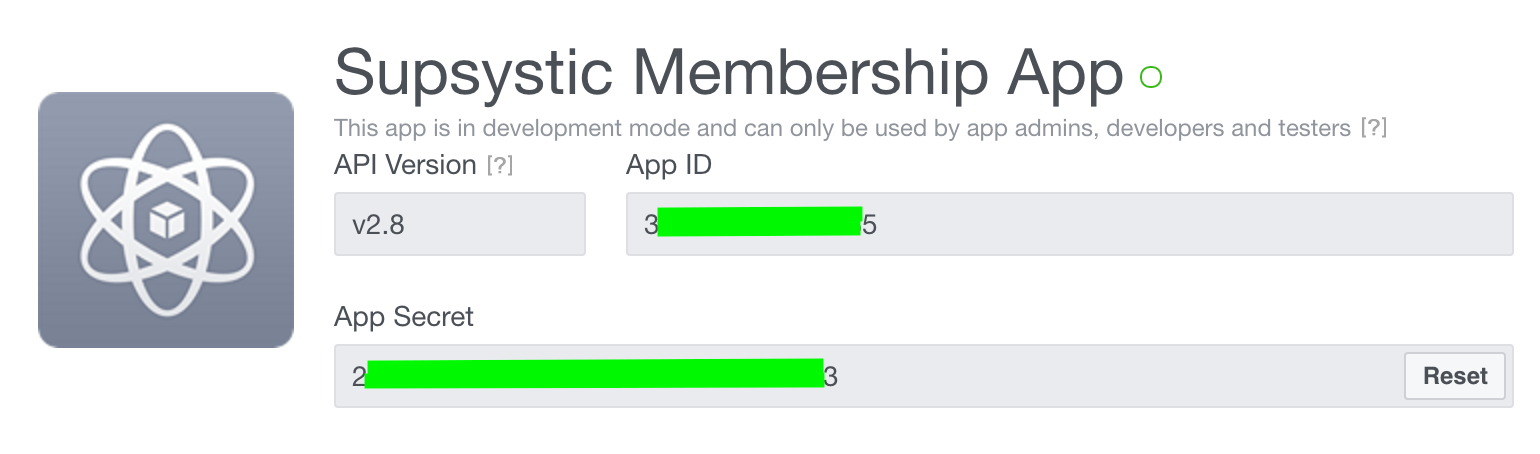Click the API Version label
This screenshot has width=1540, height=454.
(405, 165)
